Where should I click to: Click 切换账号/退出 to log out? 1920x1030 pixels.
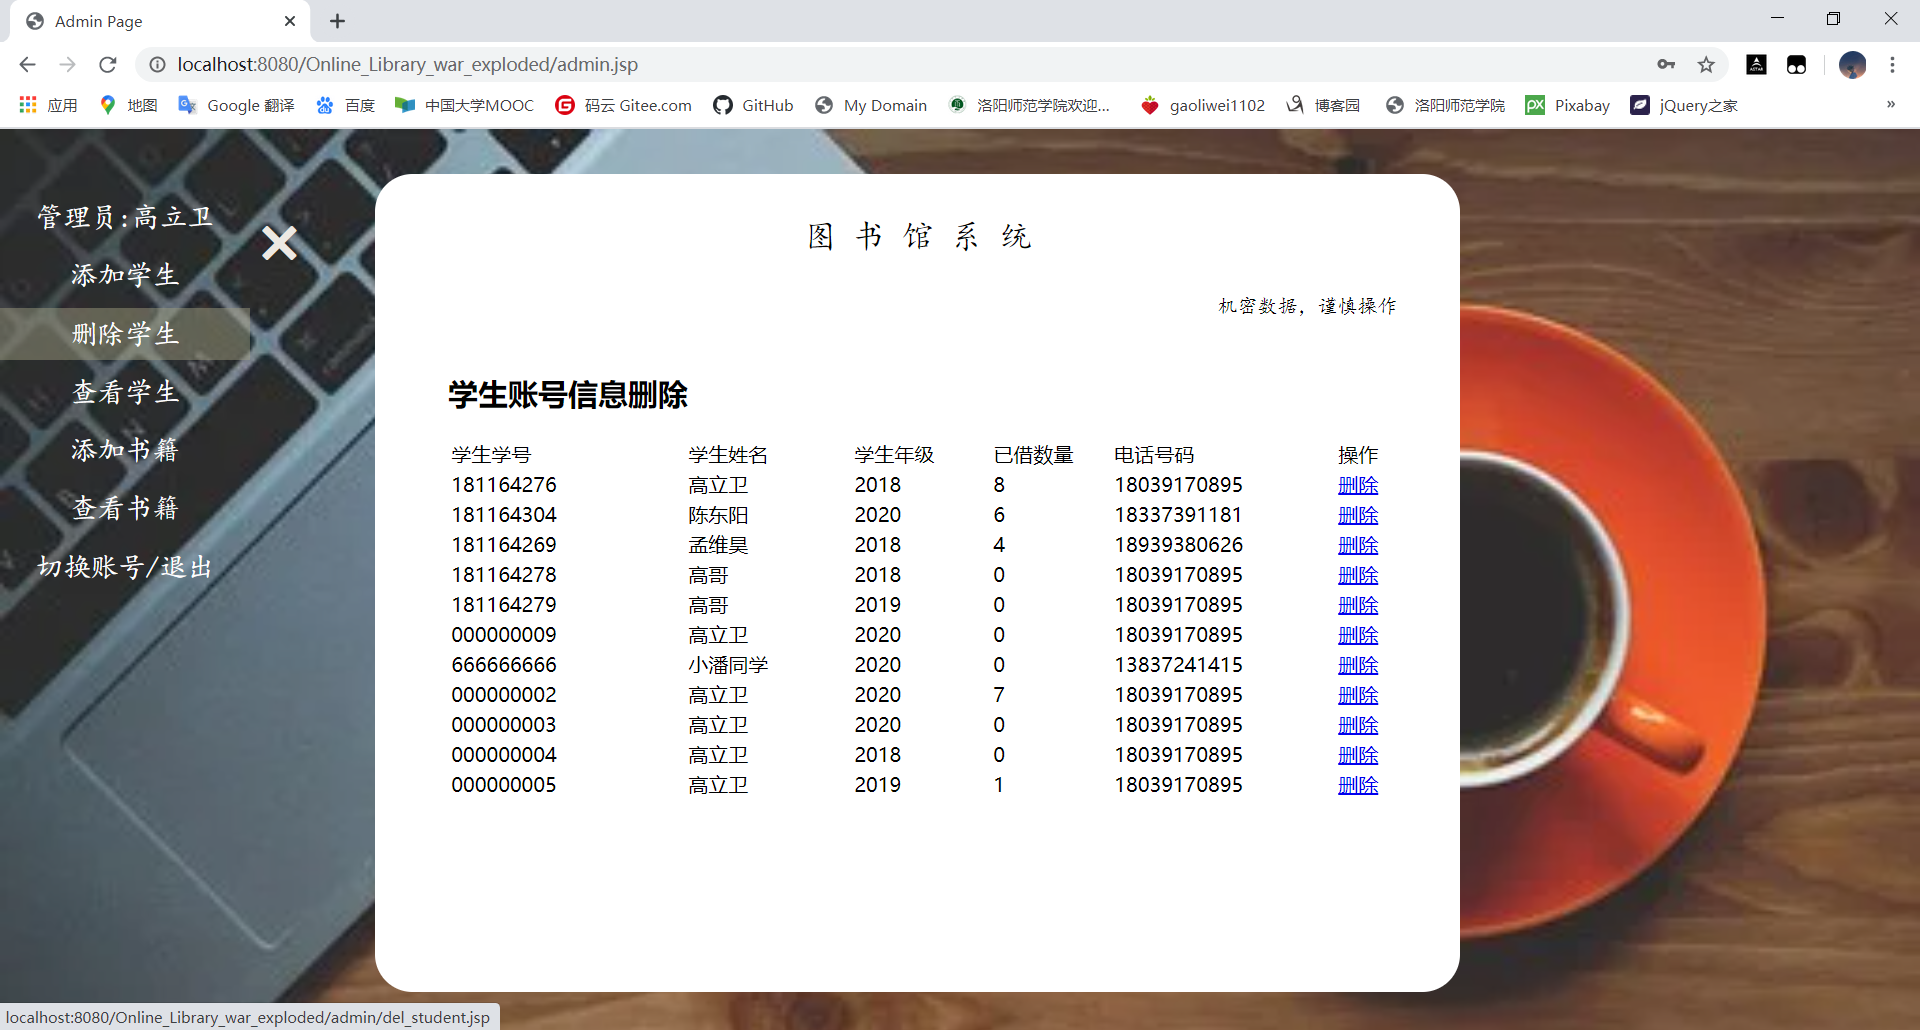click(124, 565)
